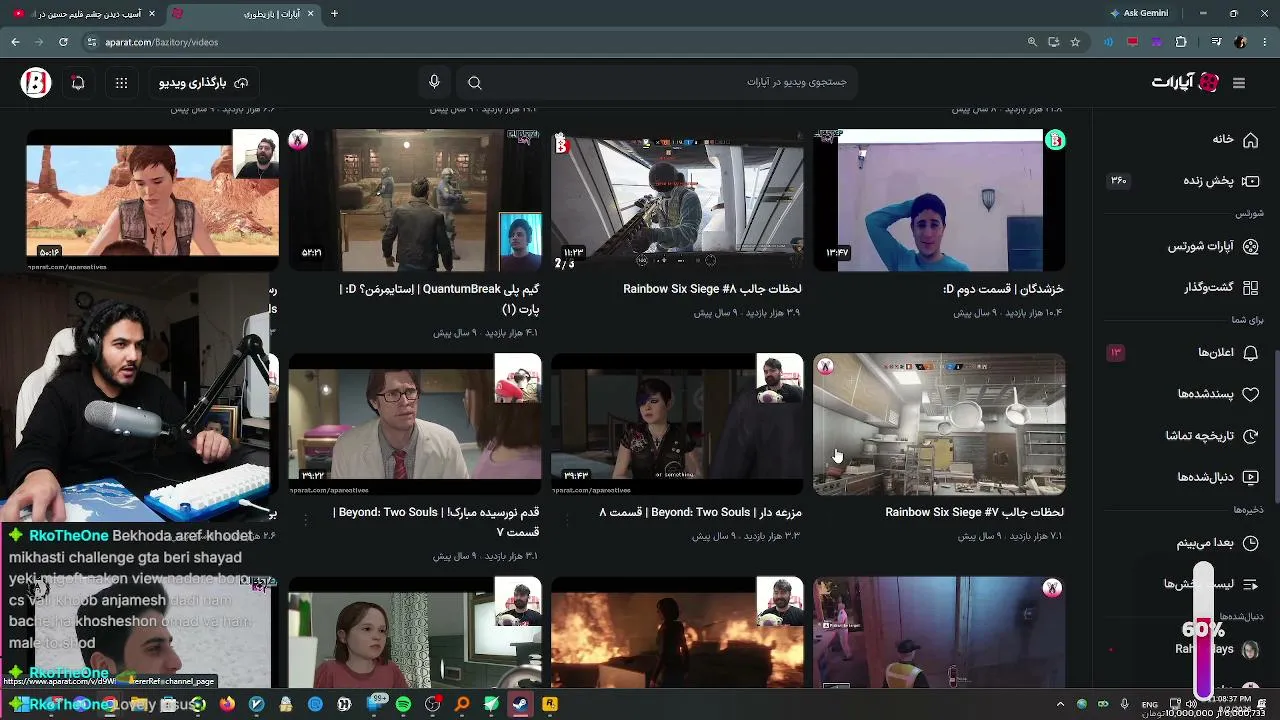Click the بارگذاری ویدیو upload button
1280x720 pixels.
203,83
